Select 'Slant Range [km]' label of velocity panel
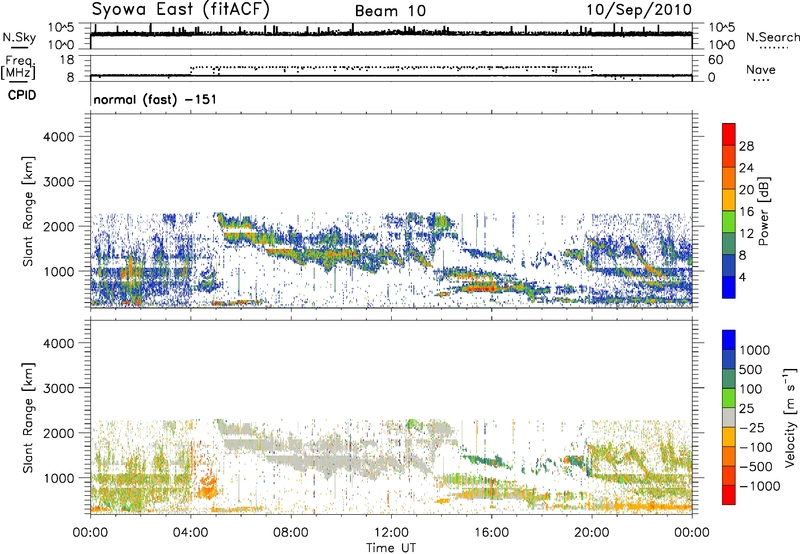This screenshot has width=800, height=554. (28, 418)
